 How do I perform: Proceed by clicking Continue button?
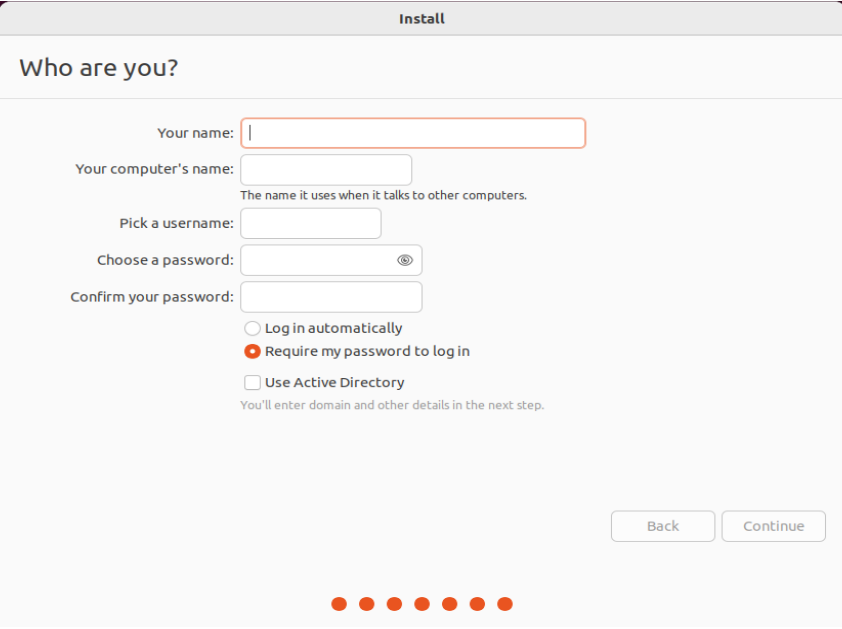[774, 526]
